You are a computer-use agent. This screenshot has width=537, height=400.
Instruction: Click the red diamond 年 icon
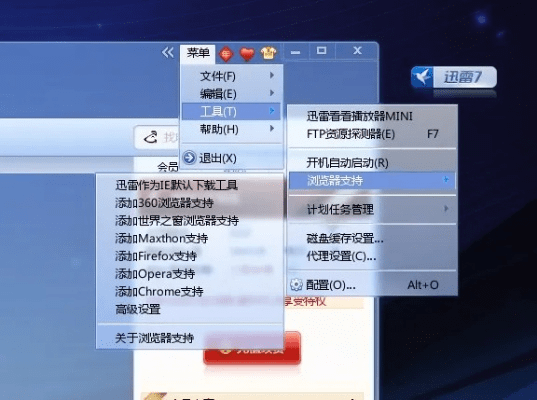pyautogui.click(x=226, y=54)
